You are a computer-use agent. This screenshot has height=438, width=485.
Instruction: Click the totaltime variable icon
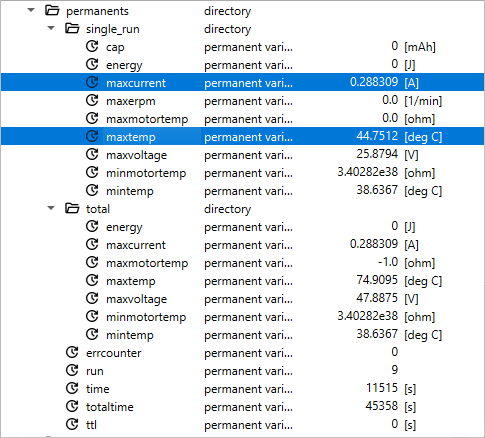72,406
